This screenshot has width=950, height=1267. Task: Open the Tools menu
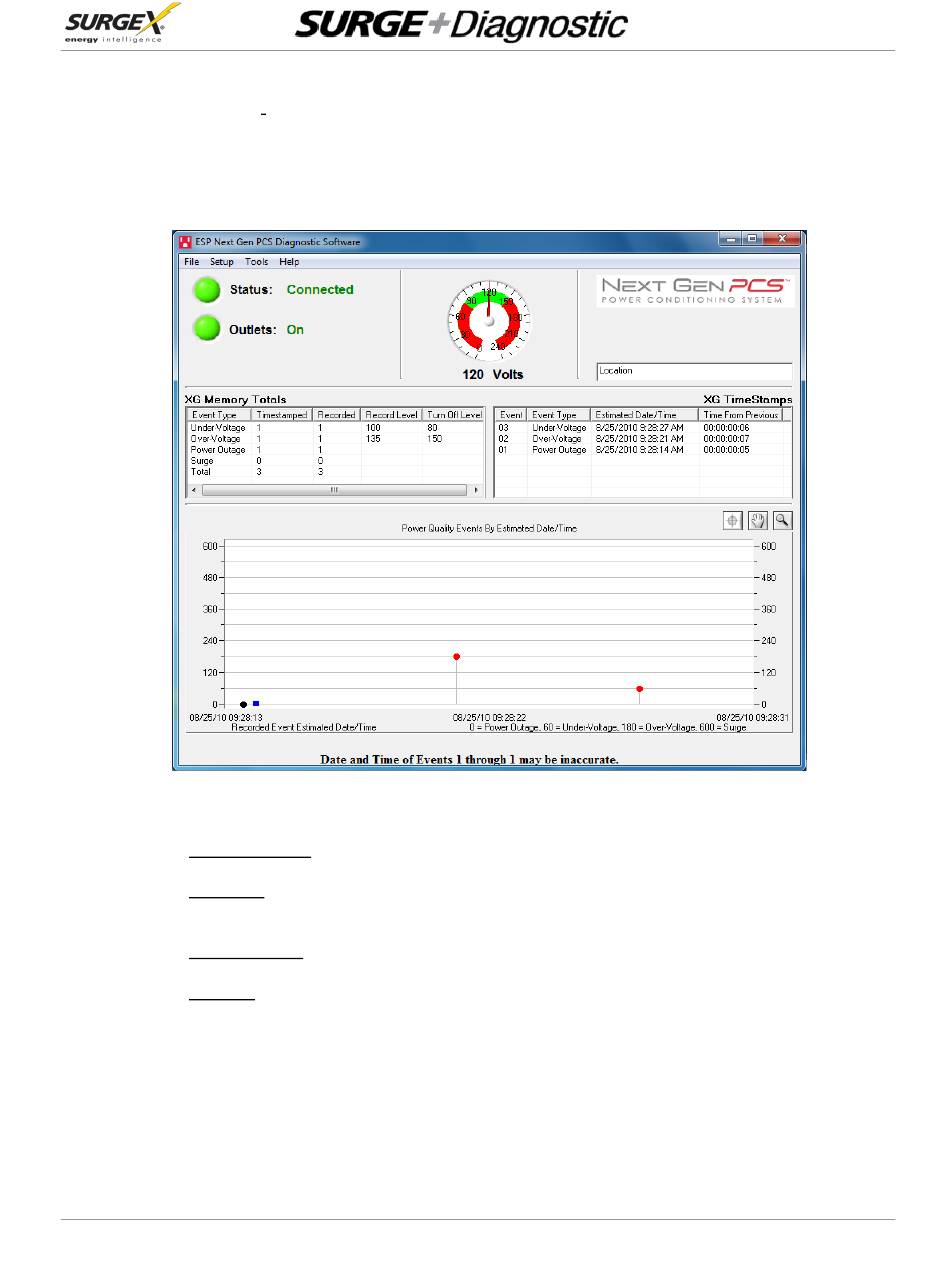tap(257, 262)
